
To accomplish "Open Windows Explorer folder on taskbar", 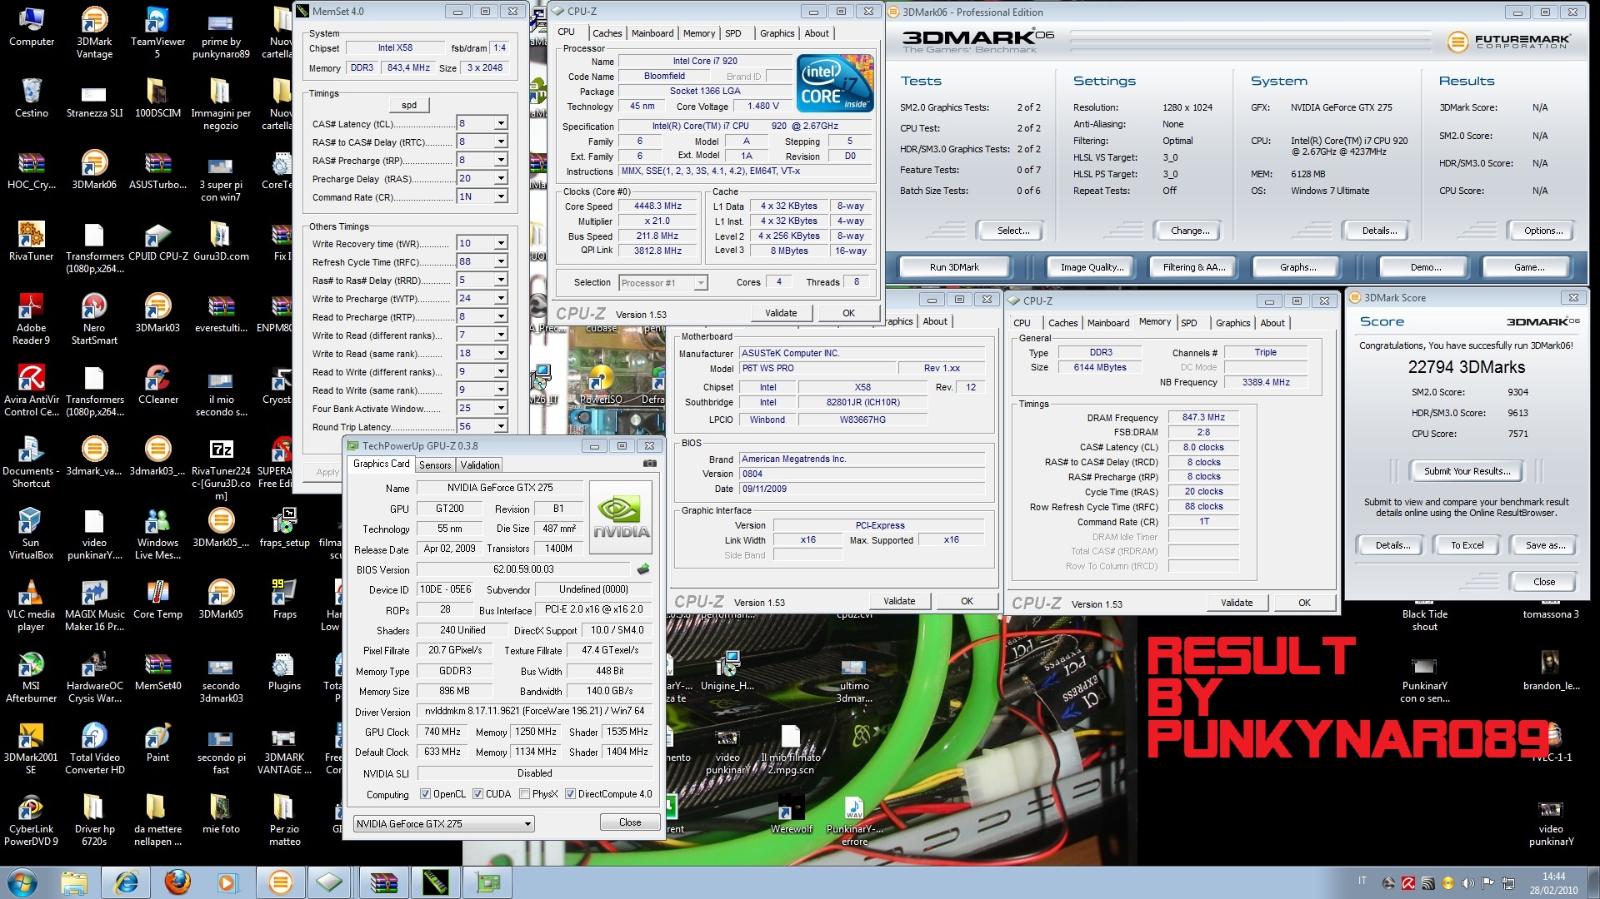I will [x=74, y=882].
